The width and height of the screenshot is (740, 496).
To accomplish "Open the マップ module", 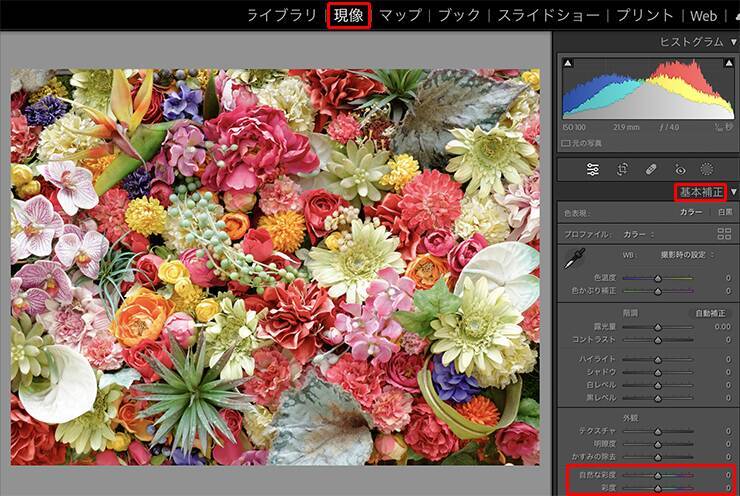I will [400, 15].
